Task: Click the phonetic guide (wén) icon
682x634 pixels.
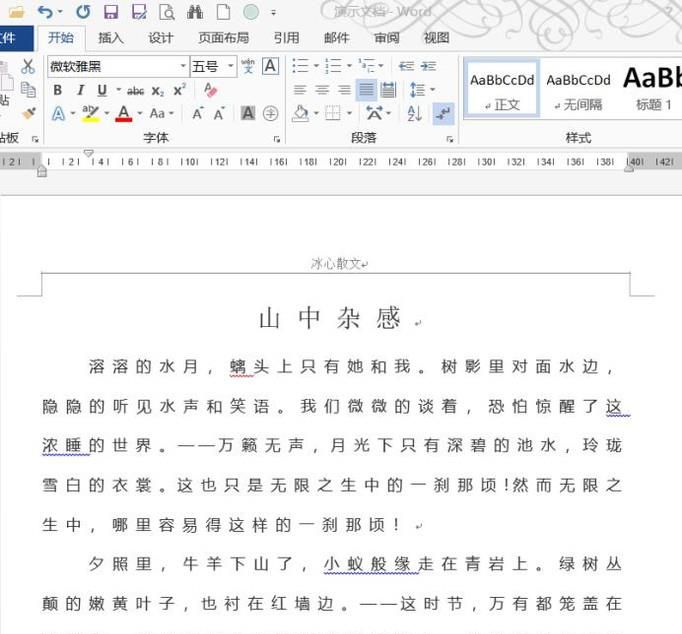Action: pyautogui.click(x=248, y=67)
